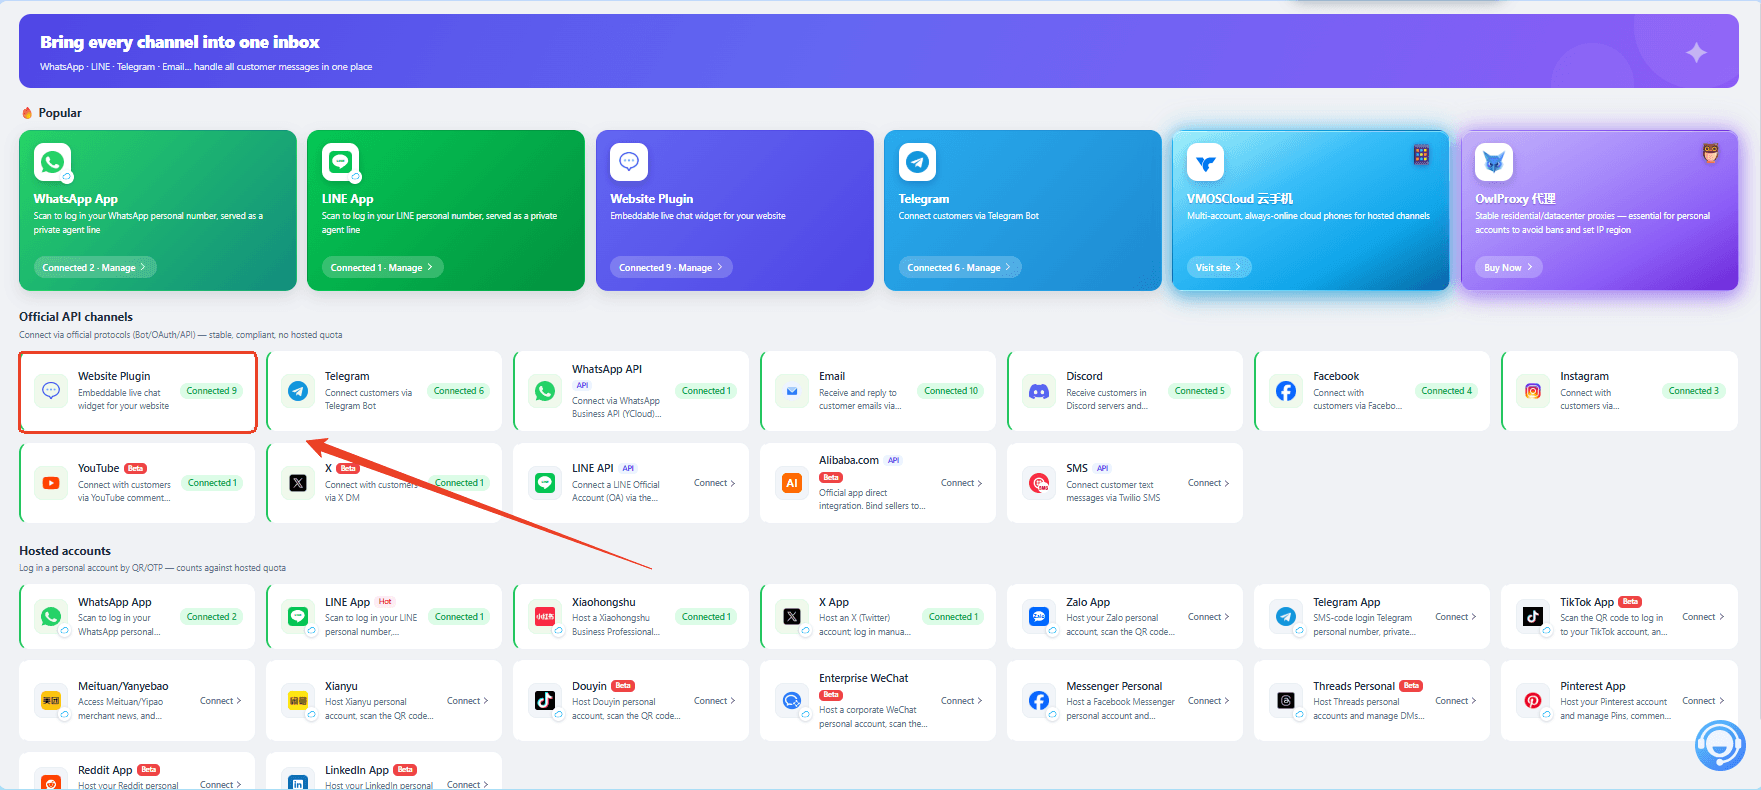Click the Discord logo icon
The height and width of the screenshot is (790, 1761).
pos(1039,391)
